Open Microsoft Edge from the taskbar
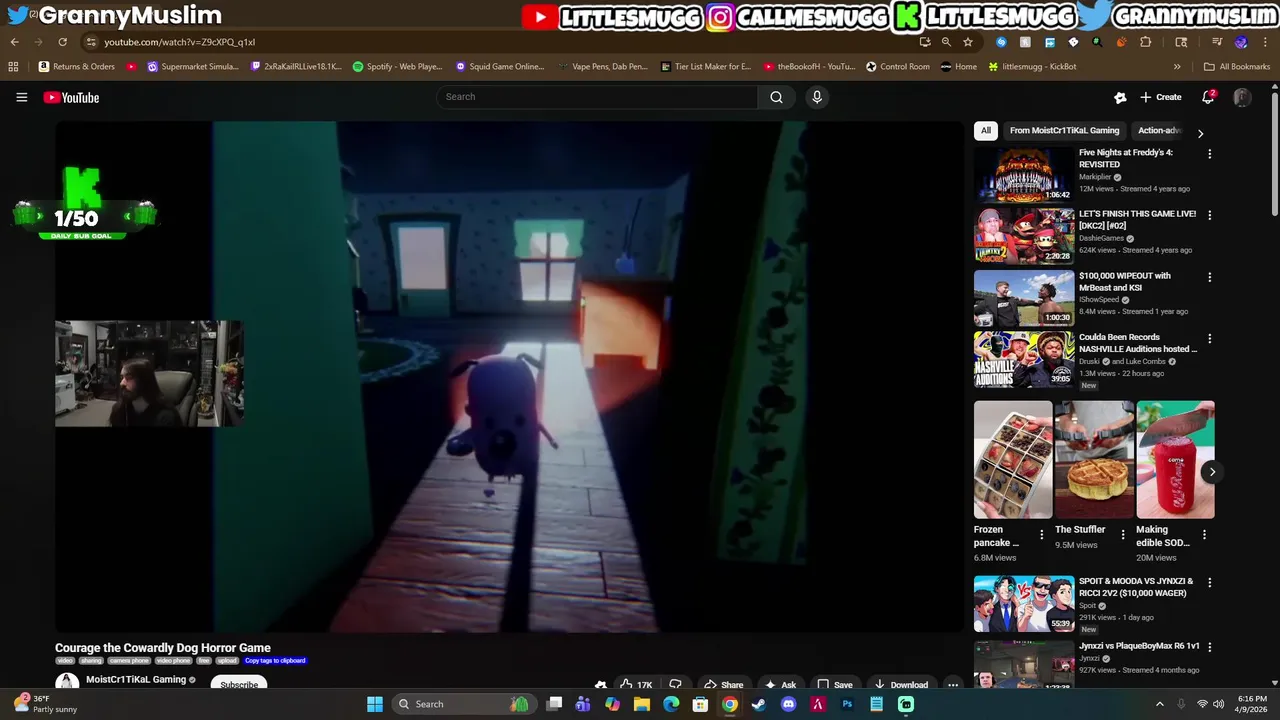The image size is (1280, 720). (x=671, y=704)
